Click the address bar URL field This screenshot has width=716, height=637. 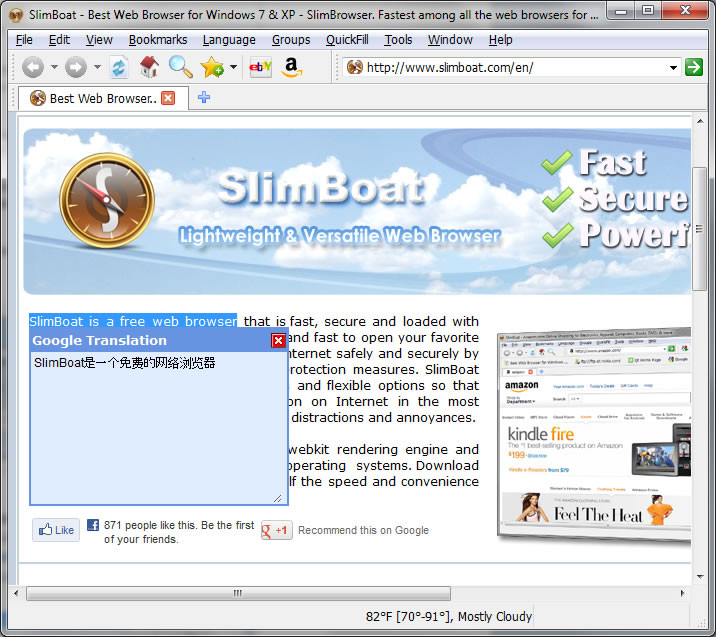pos(511,68)
